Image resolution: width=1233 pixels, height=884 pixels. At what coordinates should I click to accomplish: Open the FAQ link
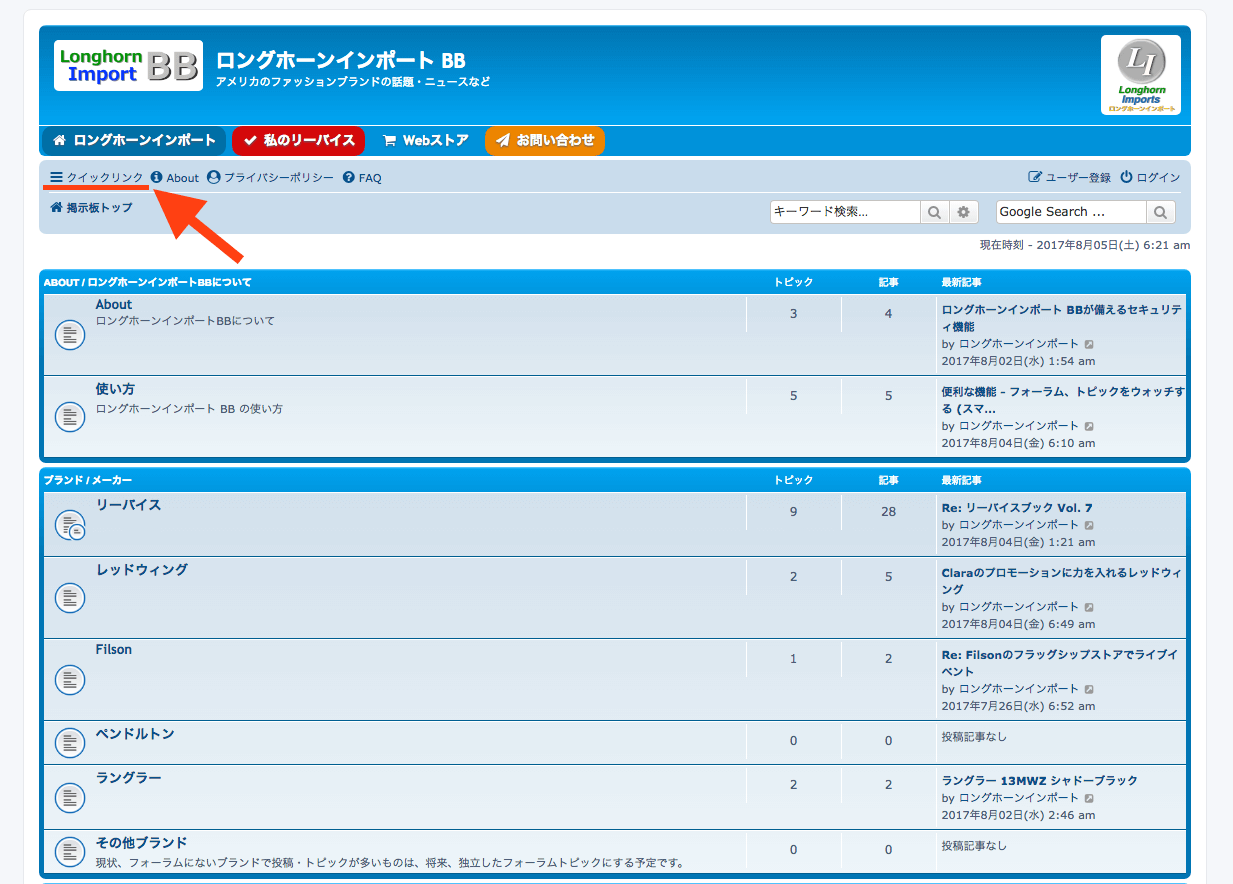click(362, 178)
